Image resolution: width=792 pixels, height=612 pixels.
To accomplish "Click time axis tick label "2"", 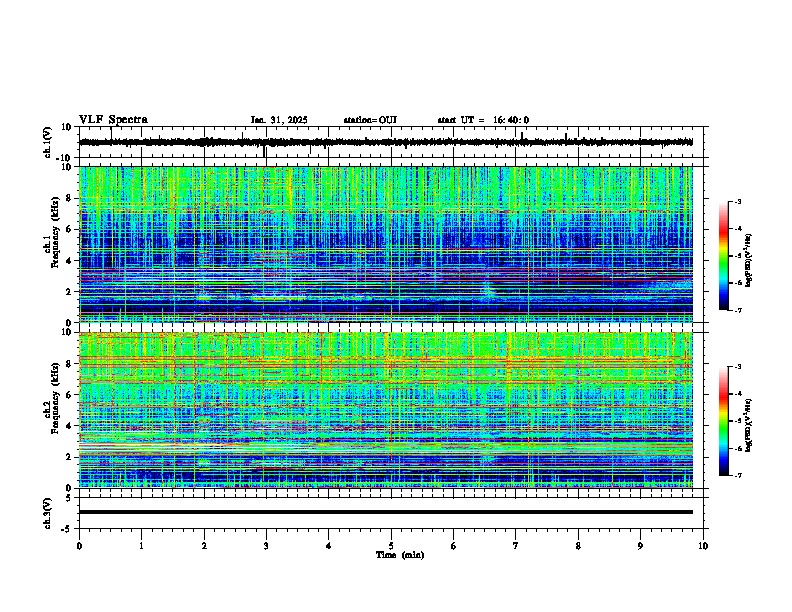I will tap(204, 546).
